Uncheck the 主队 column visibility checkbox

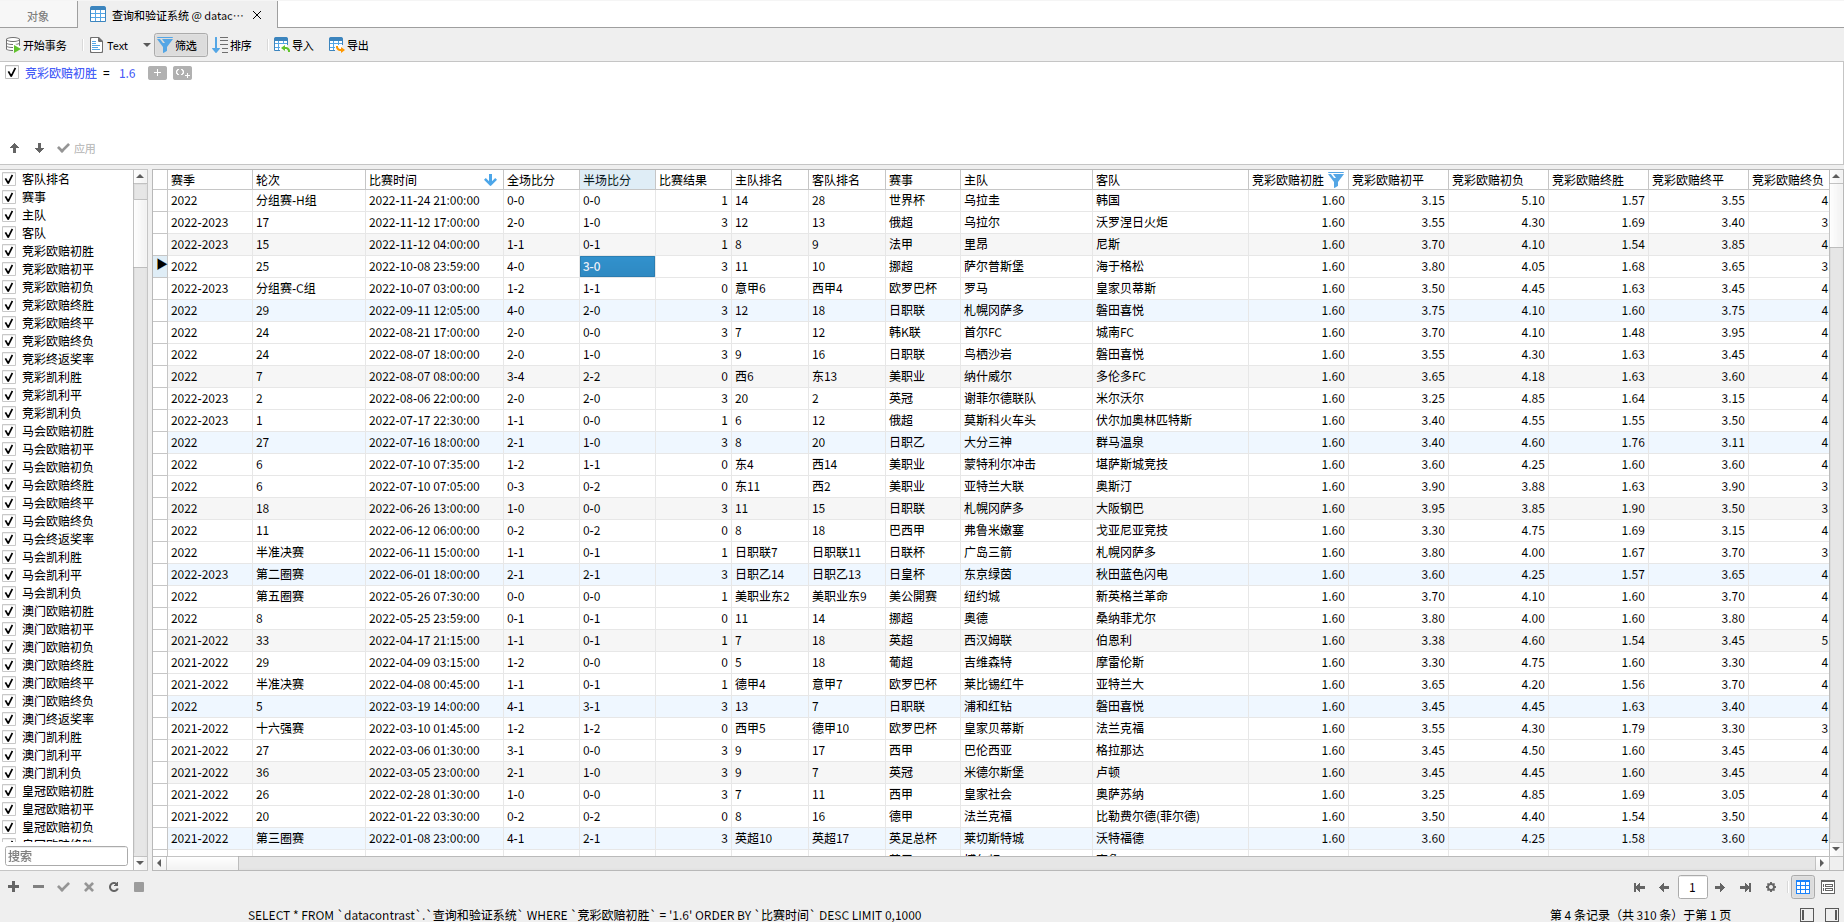pyautogui.click(x=9, y=215)
